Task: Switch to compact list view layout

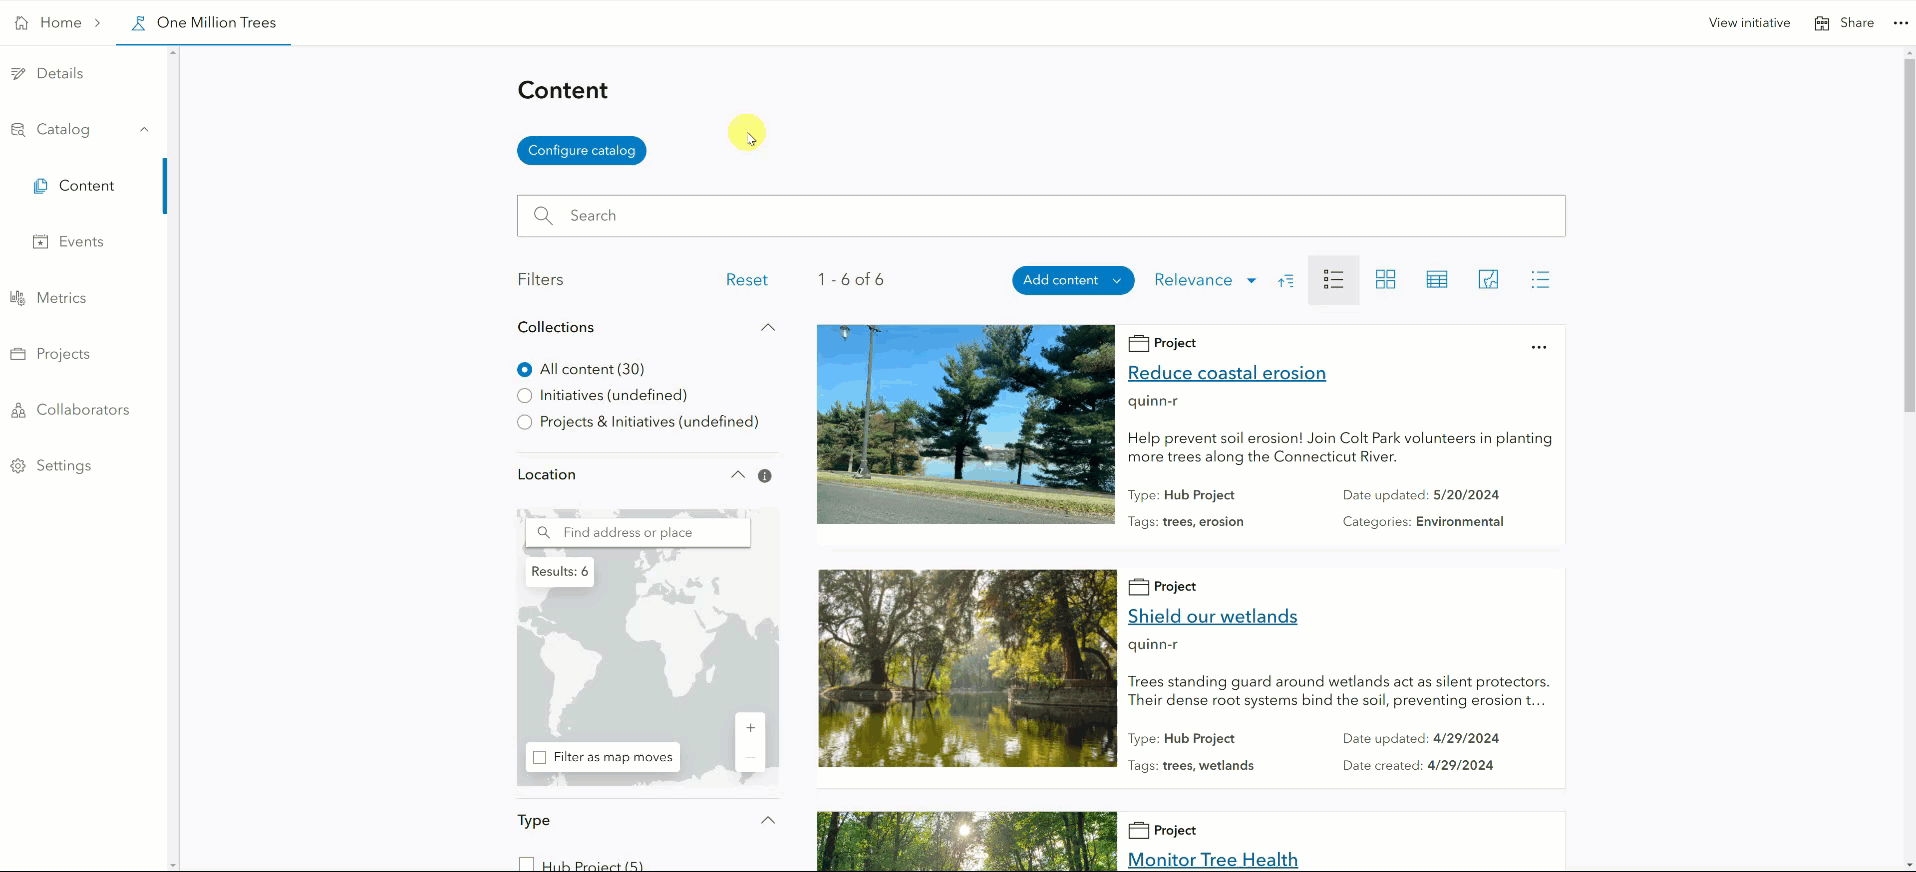Action: click(x=1540, y=280)
